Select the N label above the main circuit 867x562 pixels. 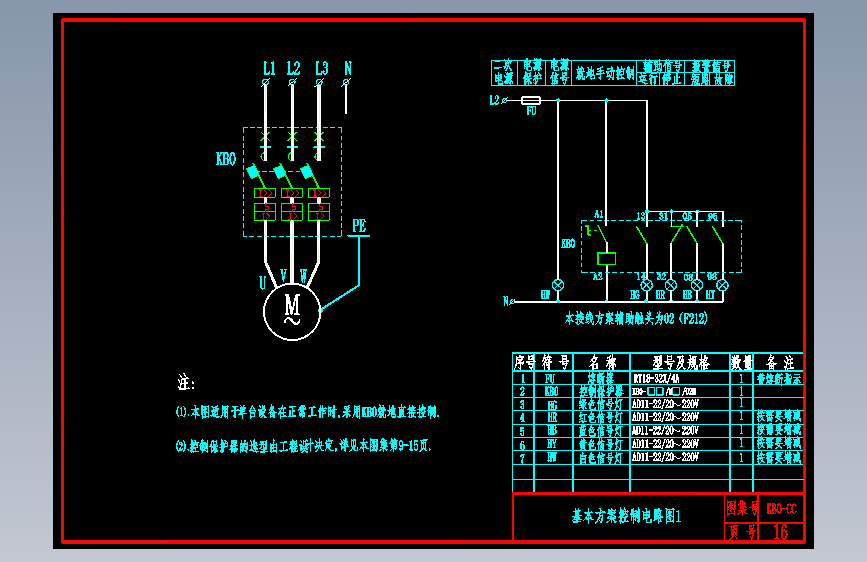(x=348, y=69)
